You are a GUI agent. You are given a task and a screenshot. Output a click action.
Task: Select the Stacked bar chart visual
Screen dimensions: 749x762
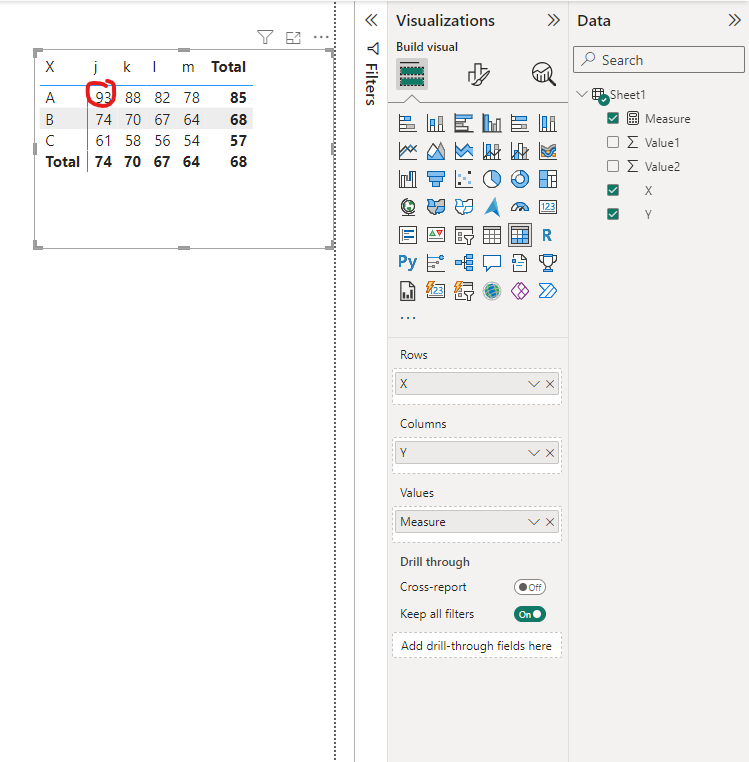pos(407,123)
